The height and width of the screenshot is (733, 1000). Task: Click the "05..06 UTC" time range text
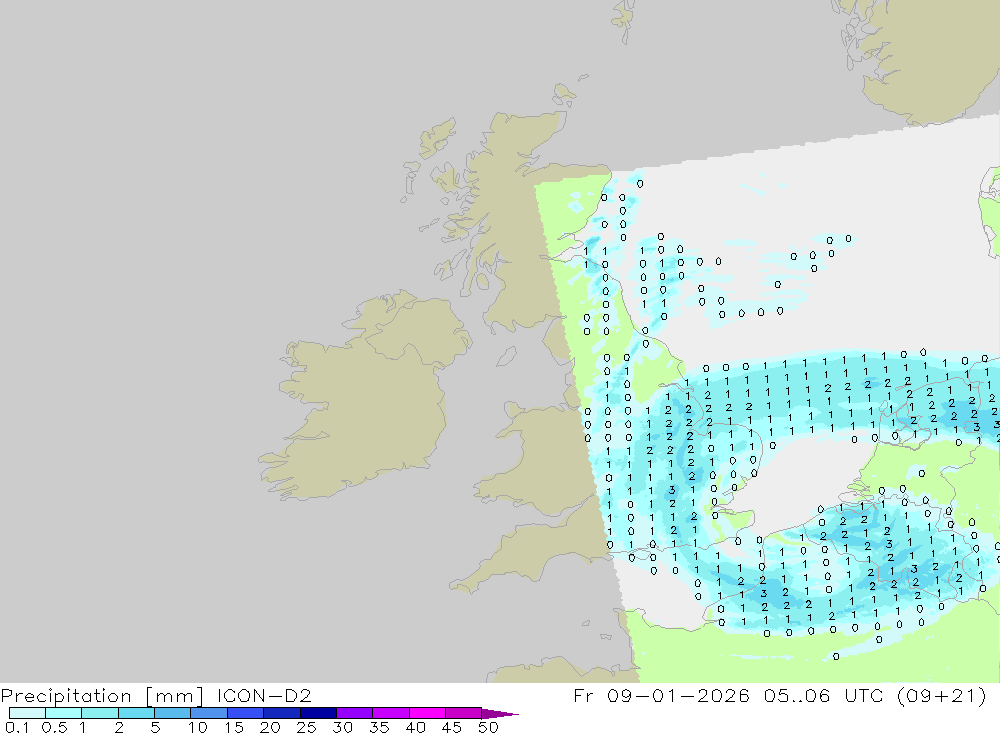pos(824,695)
